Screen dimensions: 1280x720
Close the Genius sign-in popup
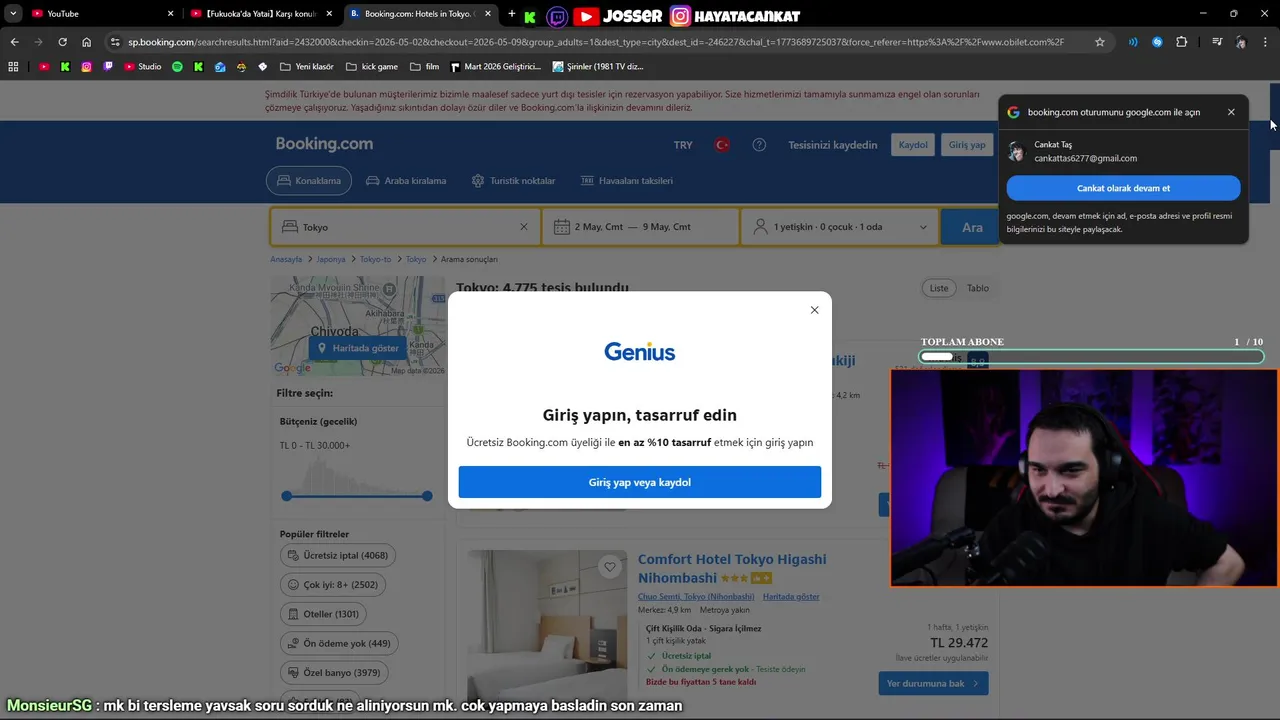tap(814, 310)
